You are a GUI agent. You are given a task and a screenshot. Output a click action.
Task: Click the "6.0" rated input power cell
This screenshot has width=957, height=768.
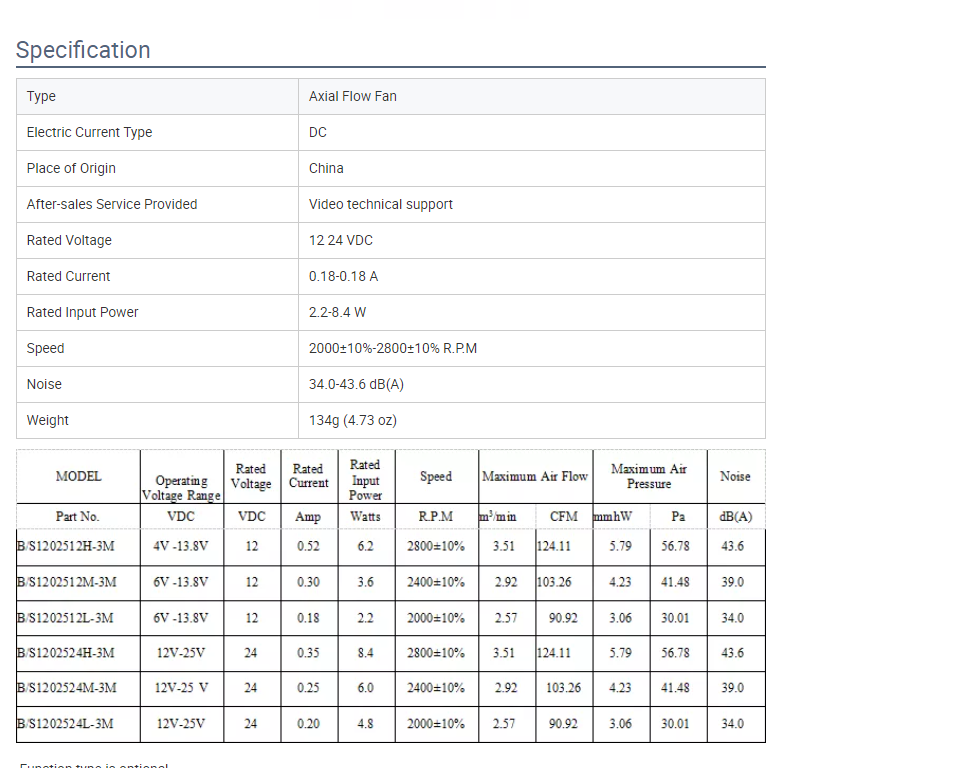tap(366, 688)
